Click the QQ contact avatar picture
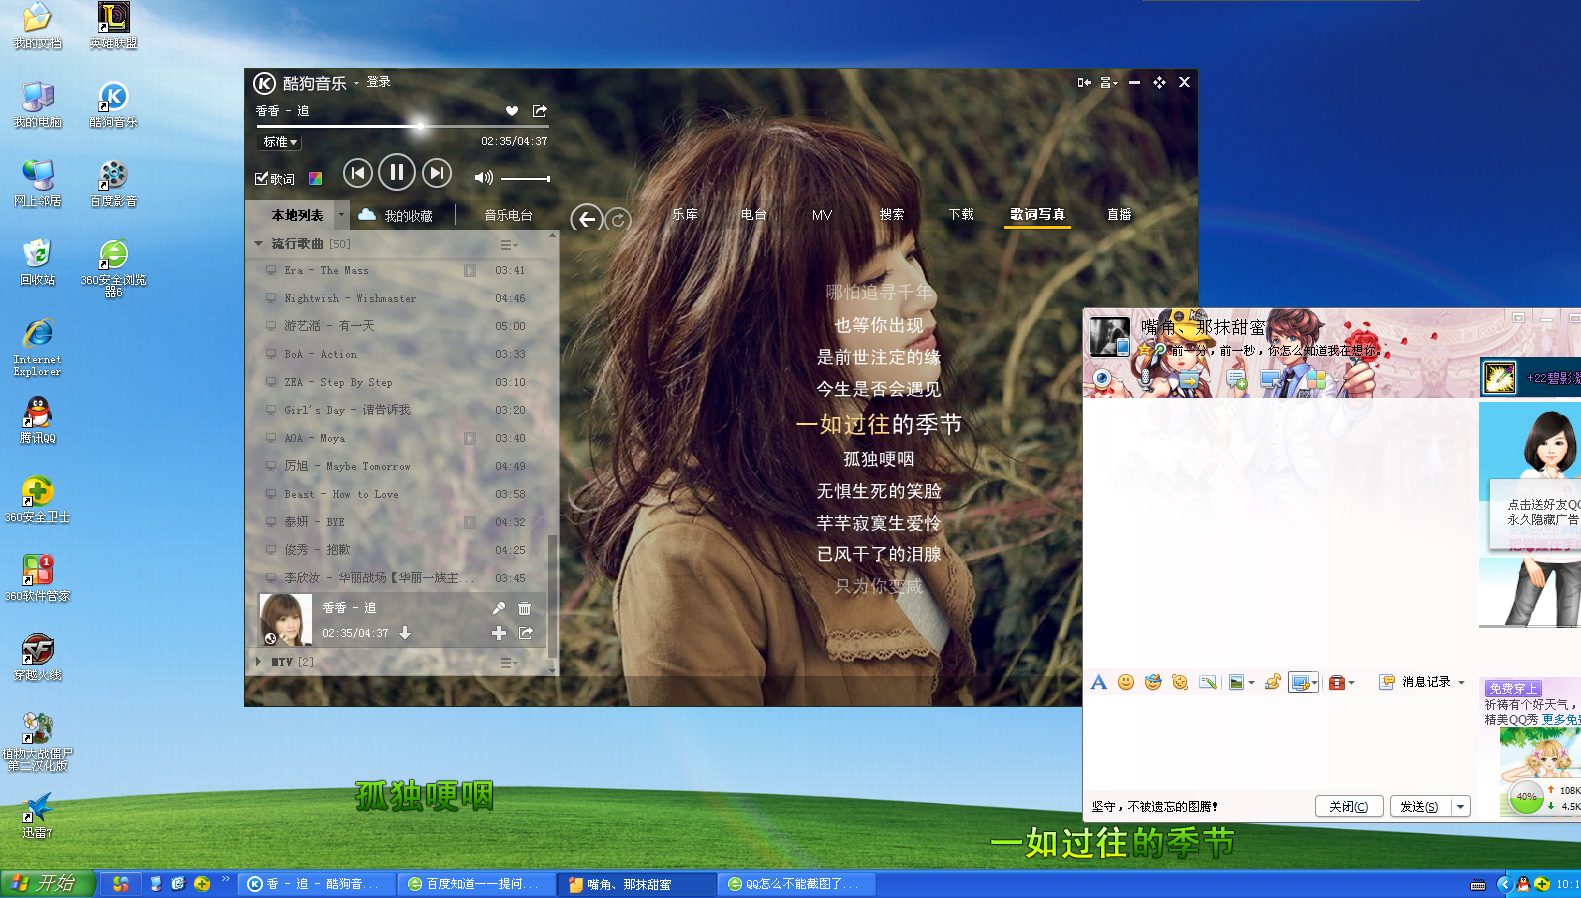The image size is (1581, 898). tap(1109, 337)
